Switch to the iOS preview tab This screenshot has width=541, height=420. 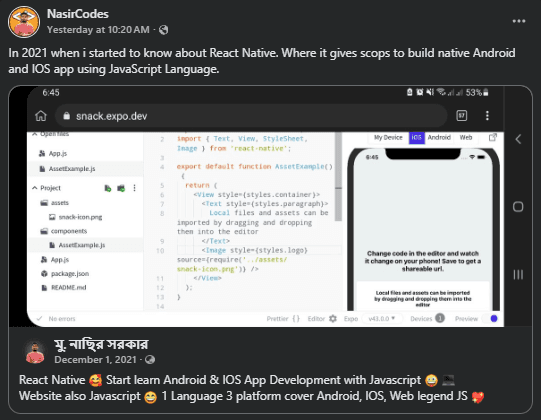tap(416, 137)
